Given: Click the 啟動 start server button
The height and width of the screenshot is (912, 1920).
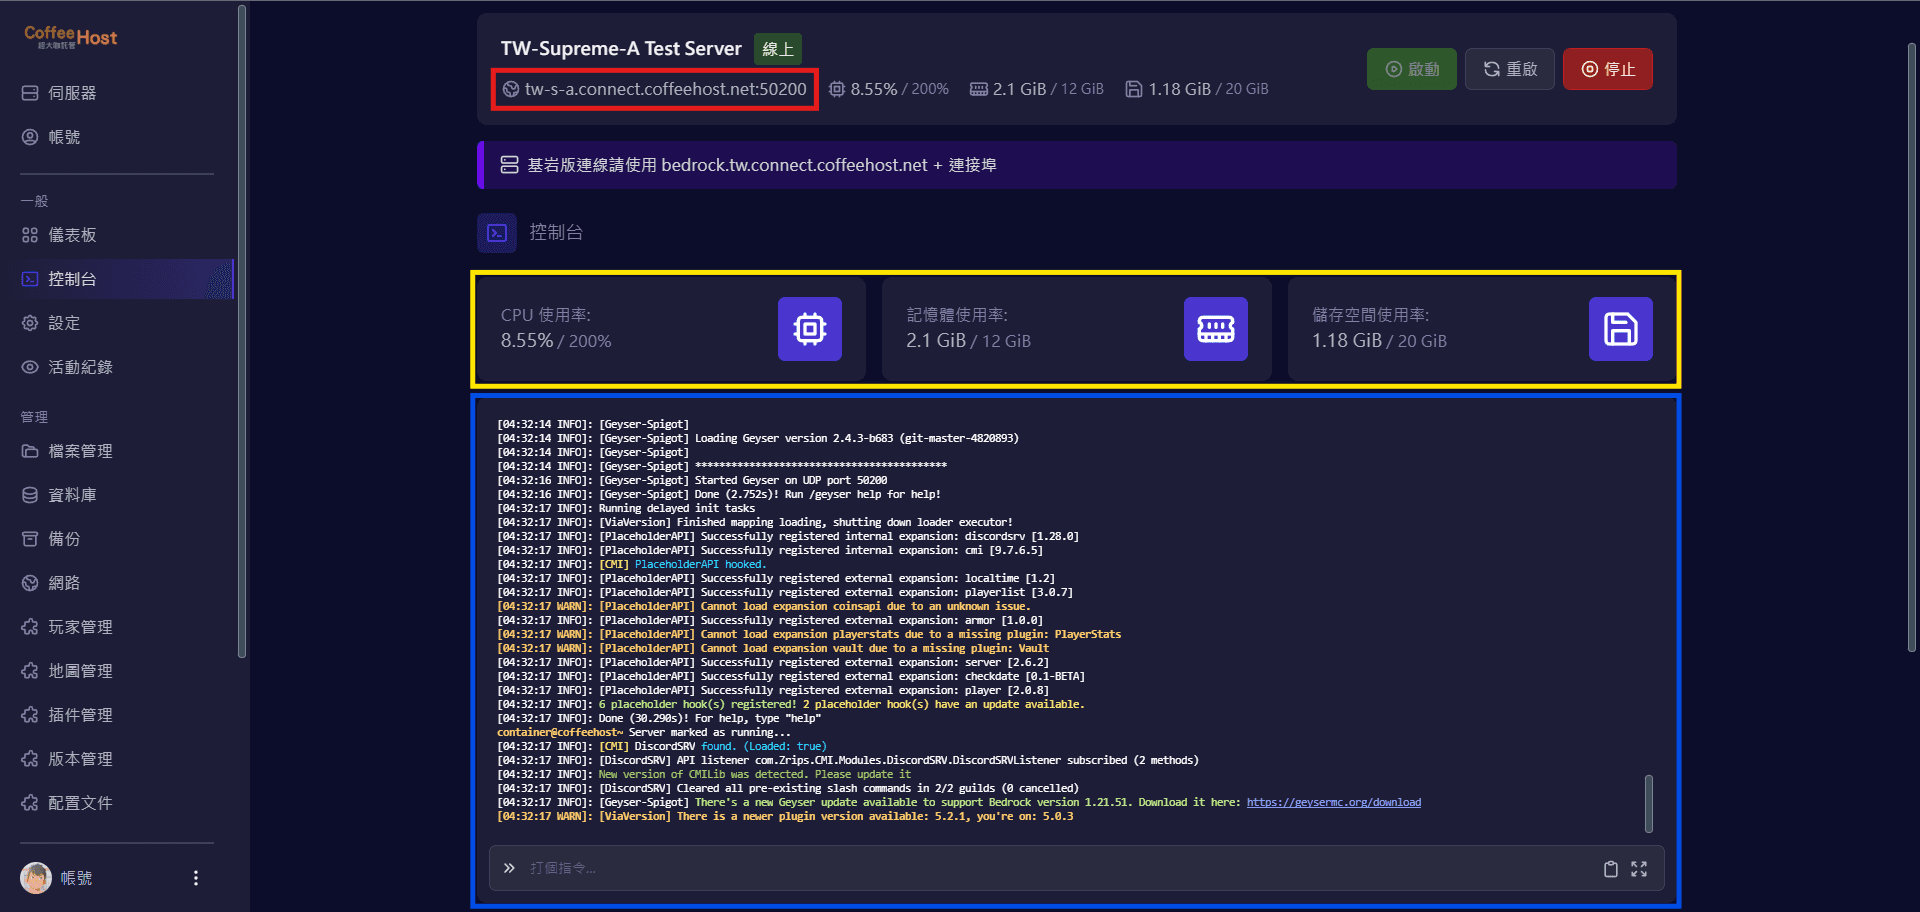Looking at the screenshot, I should pos(1412,69).
